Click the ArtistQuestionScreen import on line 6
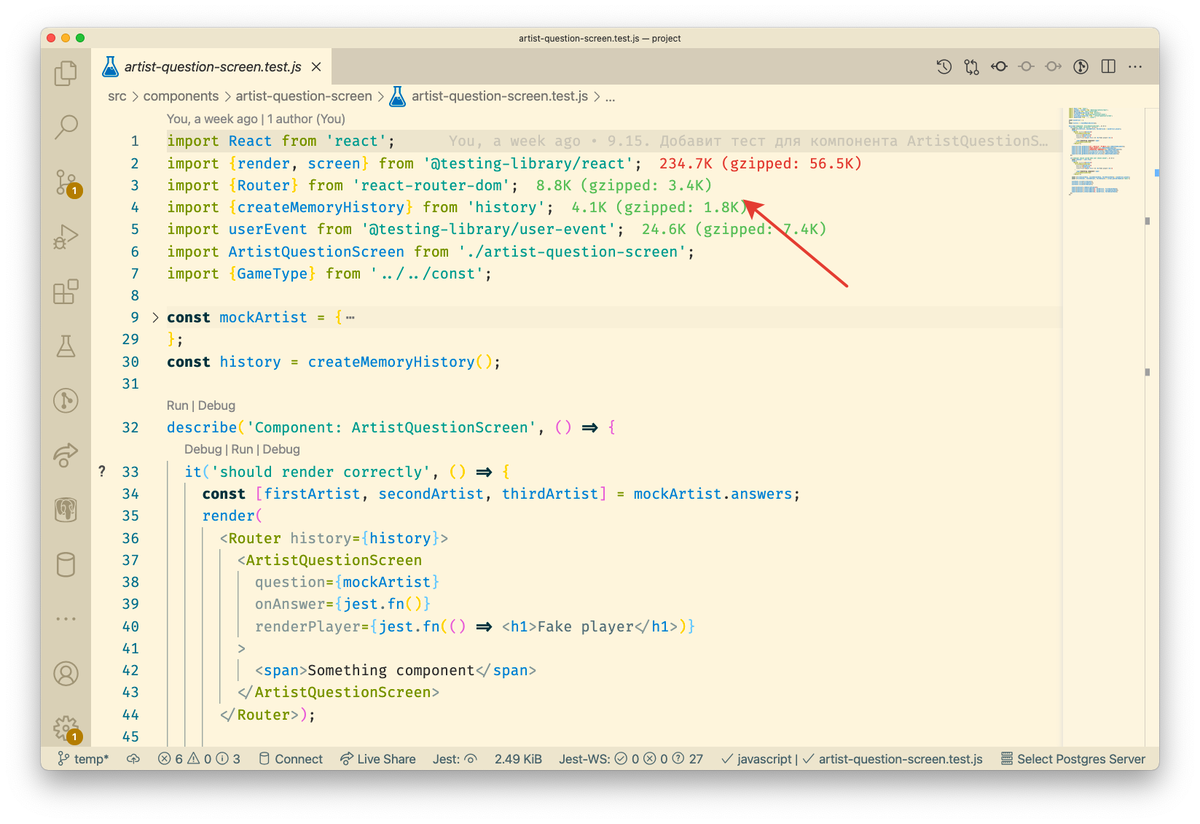Screen dimensions: 1200x824 [x=316, y=251]
